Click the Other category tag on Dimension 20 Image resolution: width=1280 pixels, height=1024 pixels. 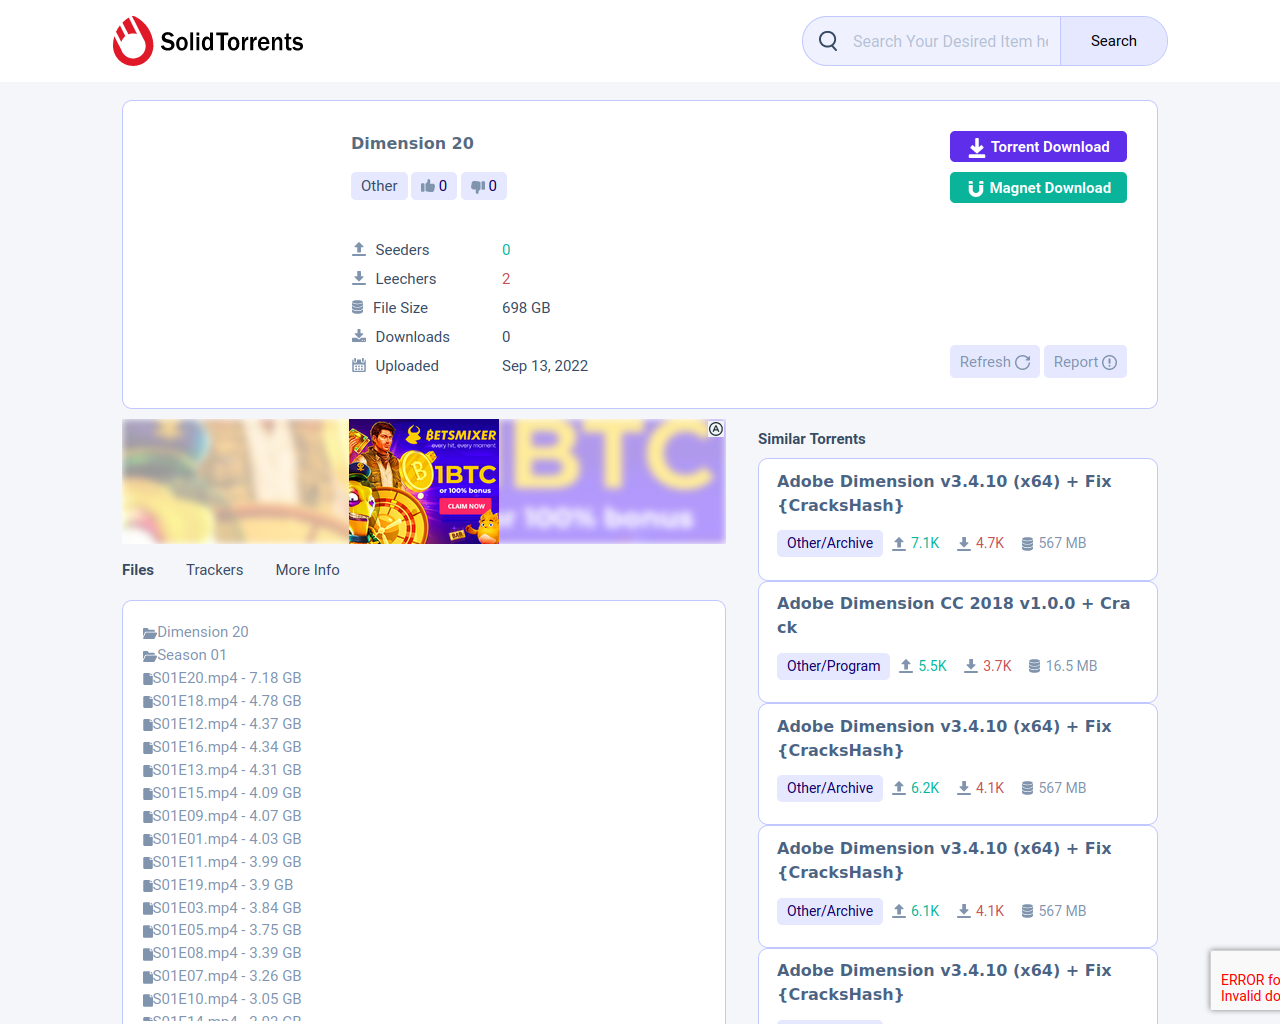[379, 186]
